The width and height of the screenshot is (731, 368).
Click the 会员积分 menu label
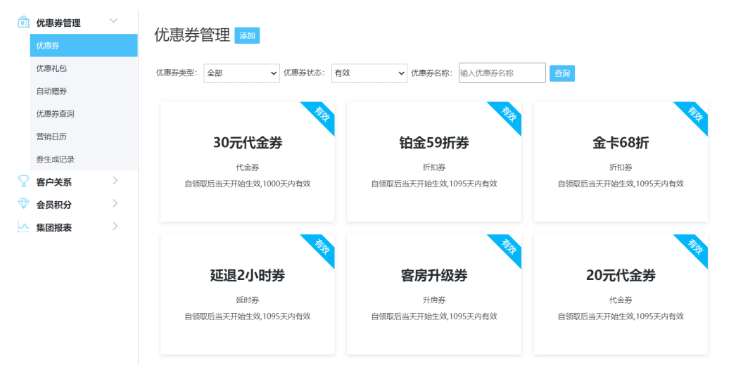[x=54, y=205]
